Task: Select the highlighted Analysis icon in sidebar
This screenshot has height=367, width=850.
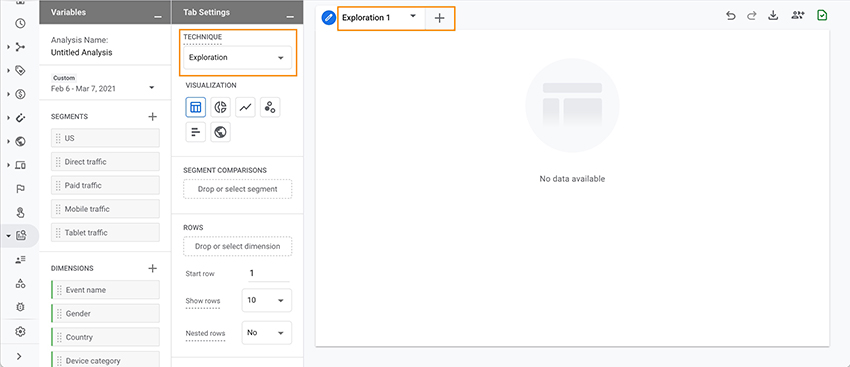Action: coord(21,236)
